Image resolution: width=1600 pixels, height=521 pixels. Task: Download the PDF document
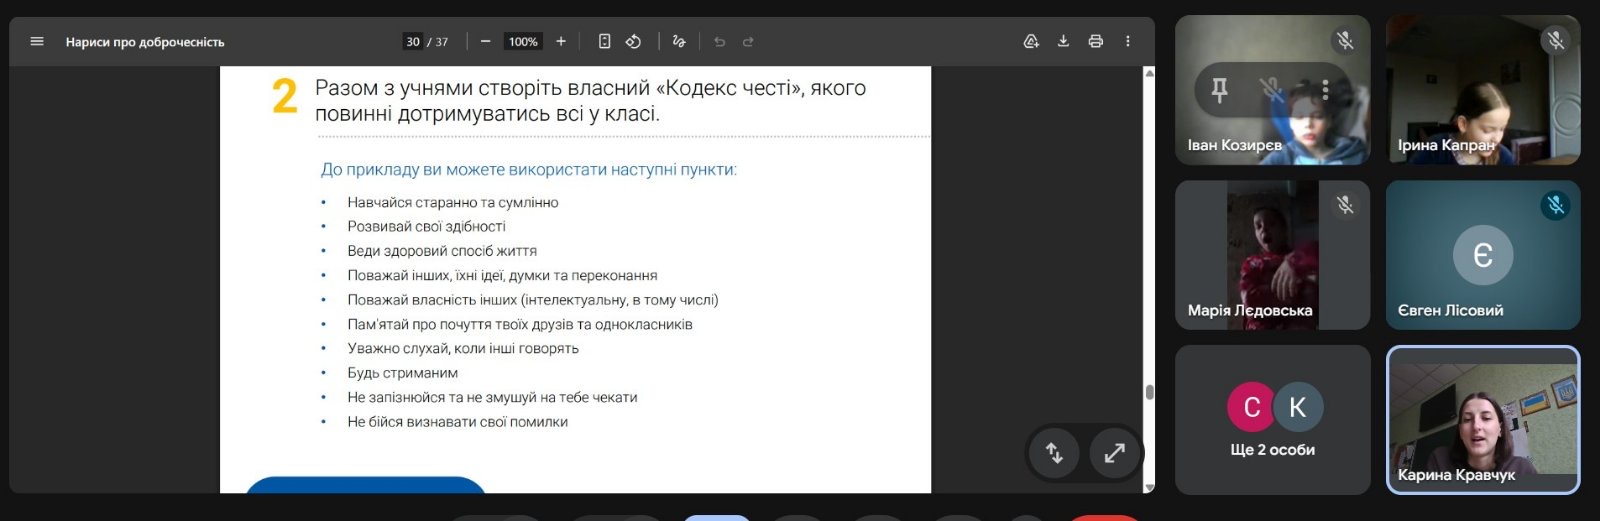point(1063,42)
